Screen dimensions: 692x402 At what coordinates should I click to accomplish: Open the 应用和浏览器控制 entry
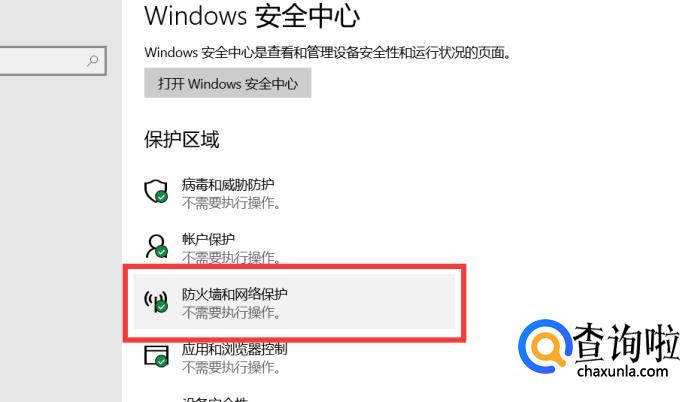coord(235,349)
